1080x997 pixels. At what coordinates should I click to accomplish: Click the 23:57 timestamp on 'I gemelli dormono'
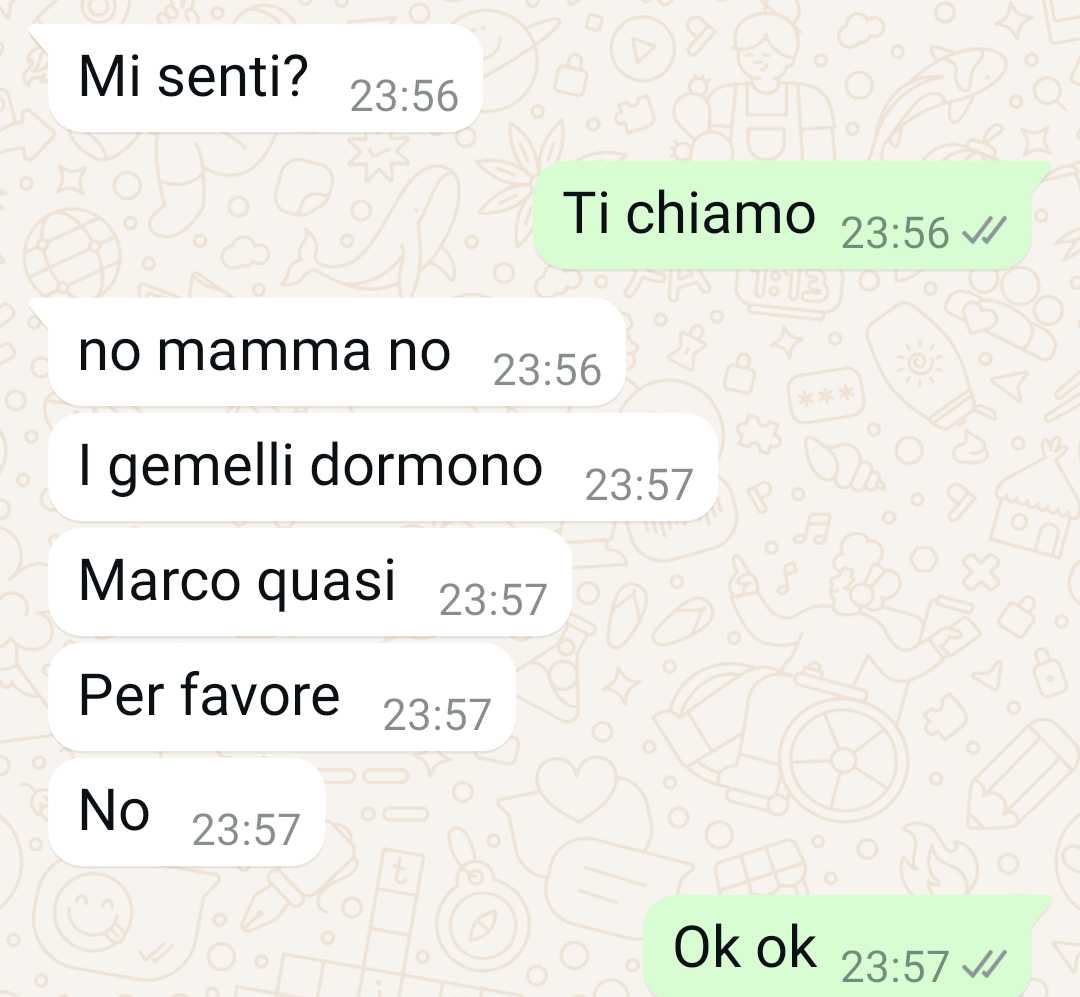click(x=639, y=485)
